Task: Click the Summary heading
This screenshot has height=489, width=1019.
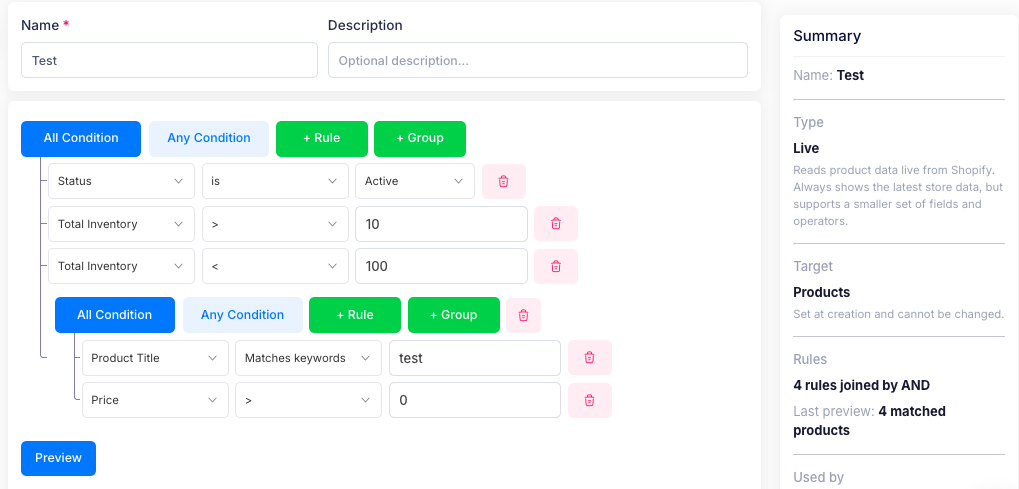Action: [x=827, y=36]
